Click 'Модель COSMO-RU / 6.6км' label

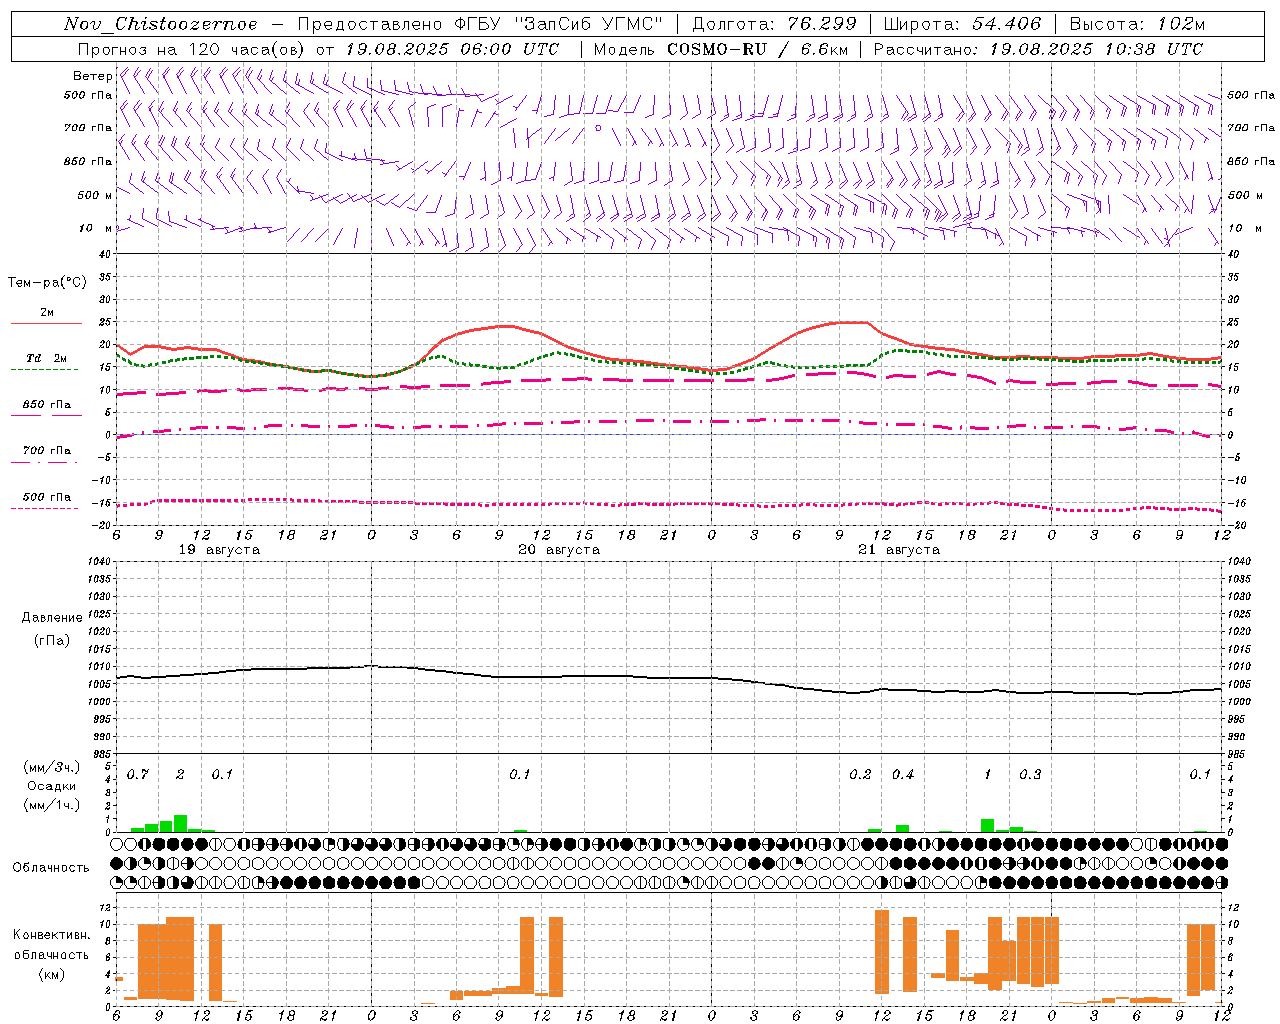click(x=721, y=49)
